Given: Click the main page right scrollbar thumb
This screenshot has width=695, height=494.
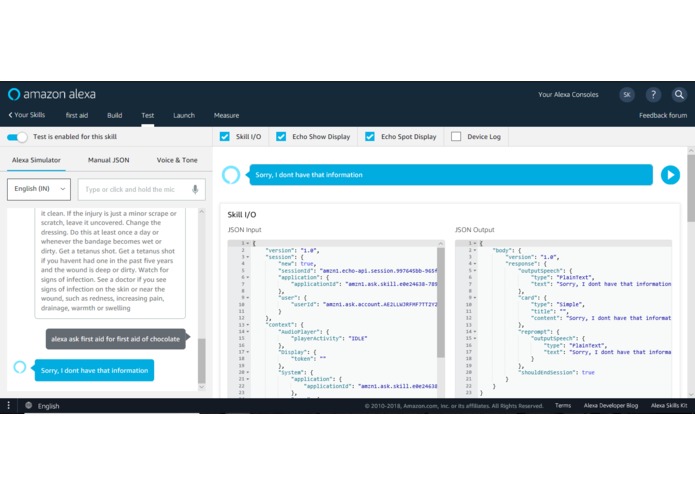Looking at the screenshot, I should click(691, 188).
